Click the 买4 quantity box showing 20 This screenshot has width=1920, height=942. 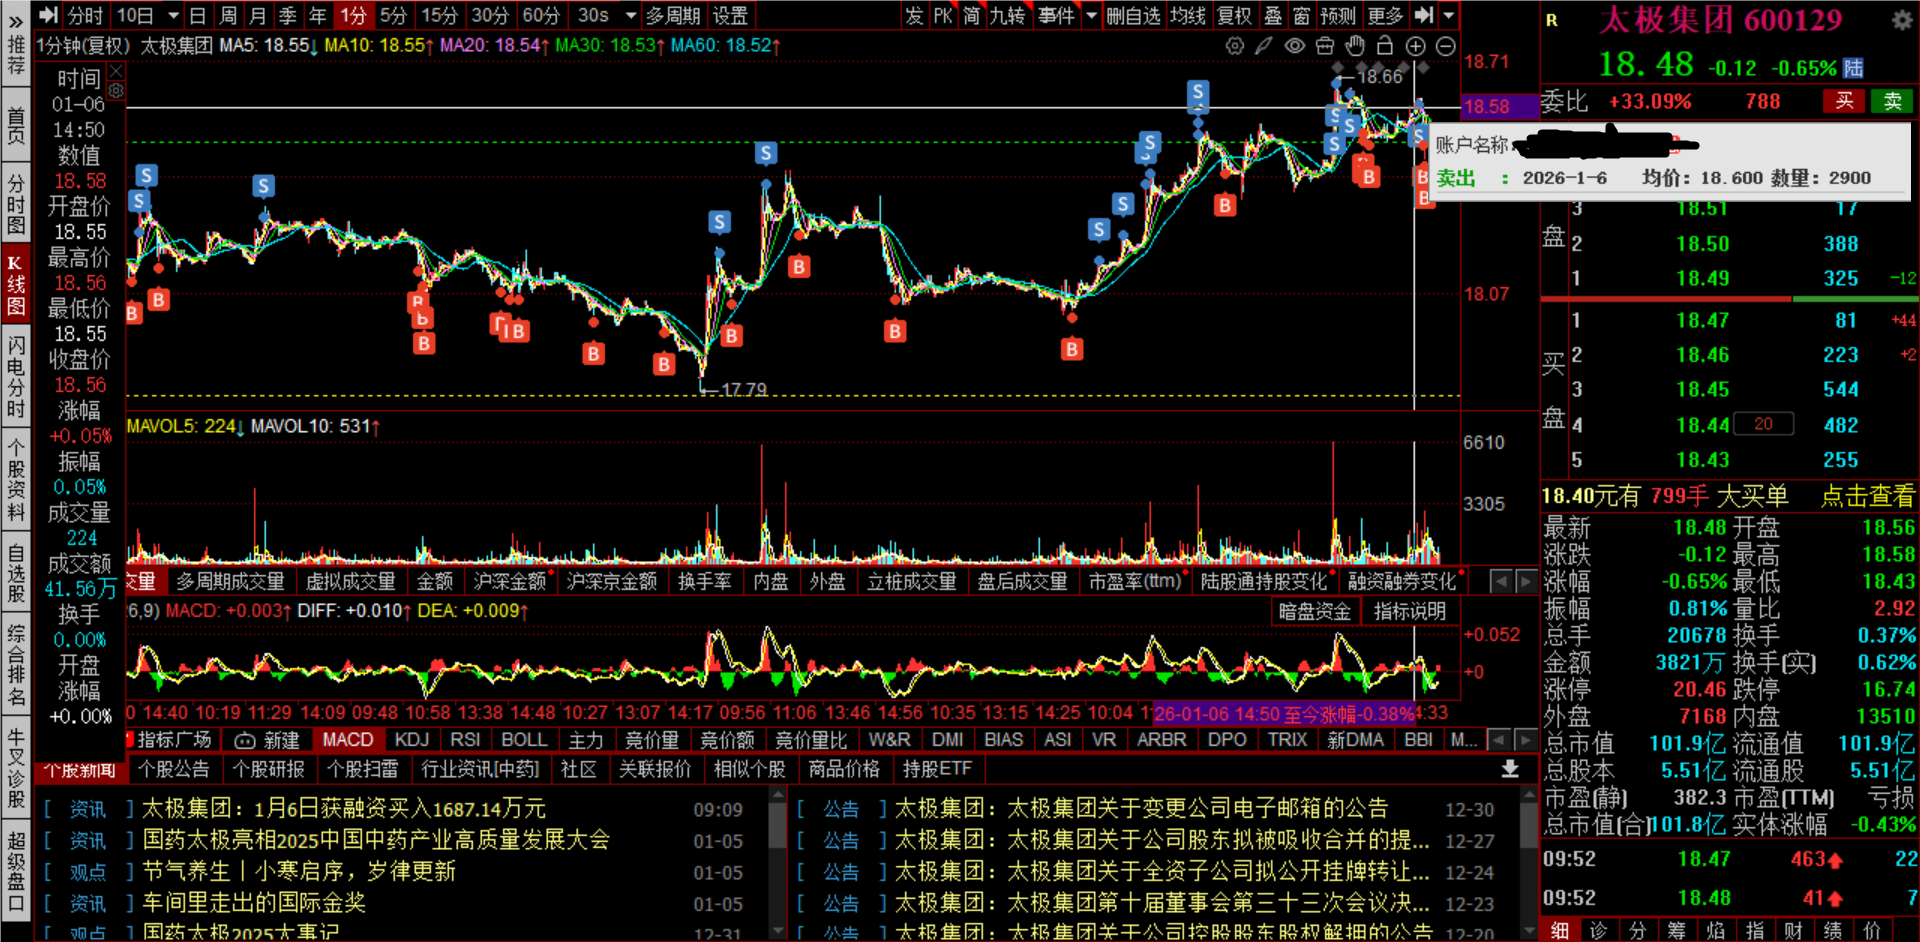tap(1763, 424)
